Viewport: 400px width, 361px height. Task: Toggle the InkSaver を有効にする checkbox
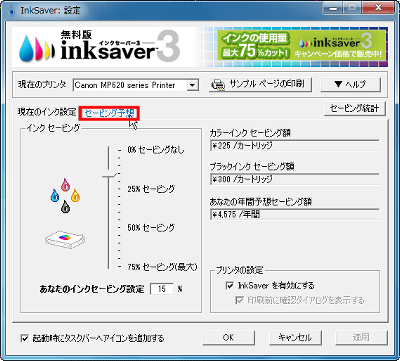tap(230, 286)
